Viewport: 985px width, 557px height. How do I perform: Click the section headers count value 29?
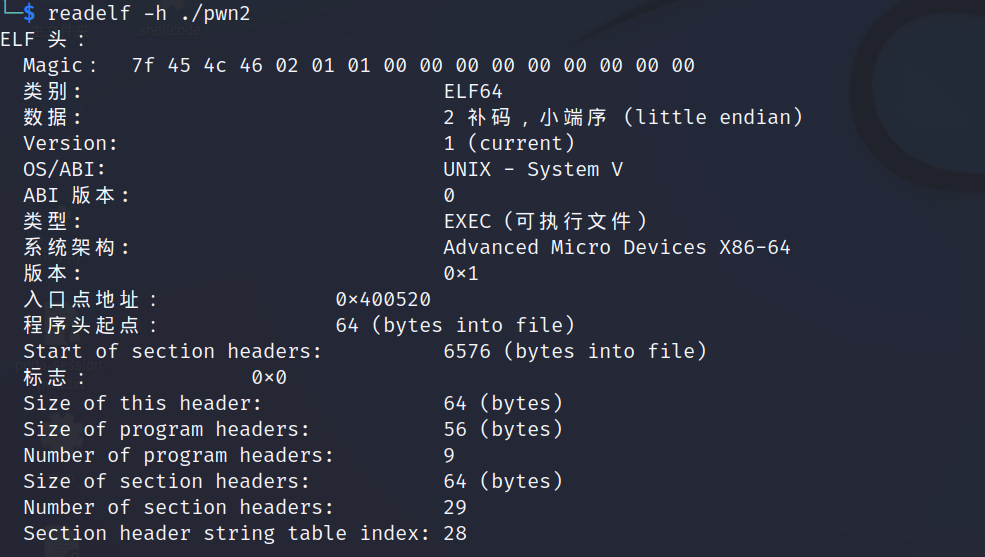[x=455, y=507]
